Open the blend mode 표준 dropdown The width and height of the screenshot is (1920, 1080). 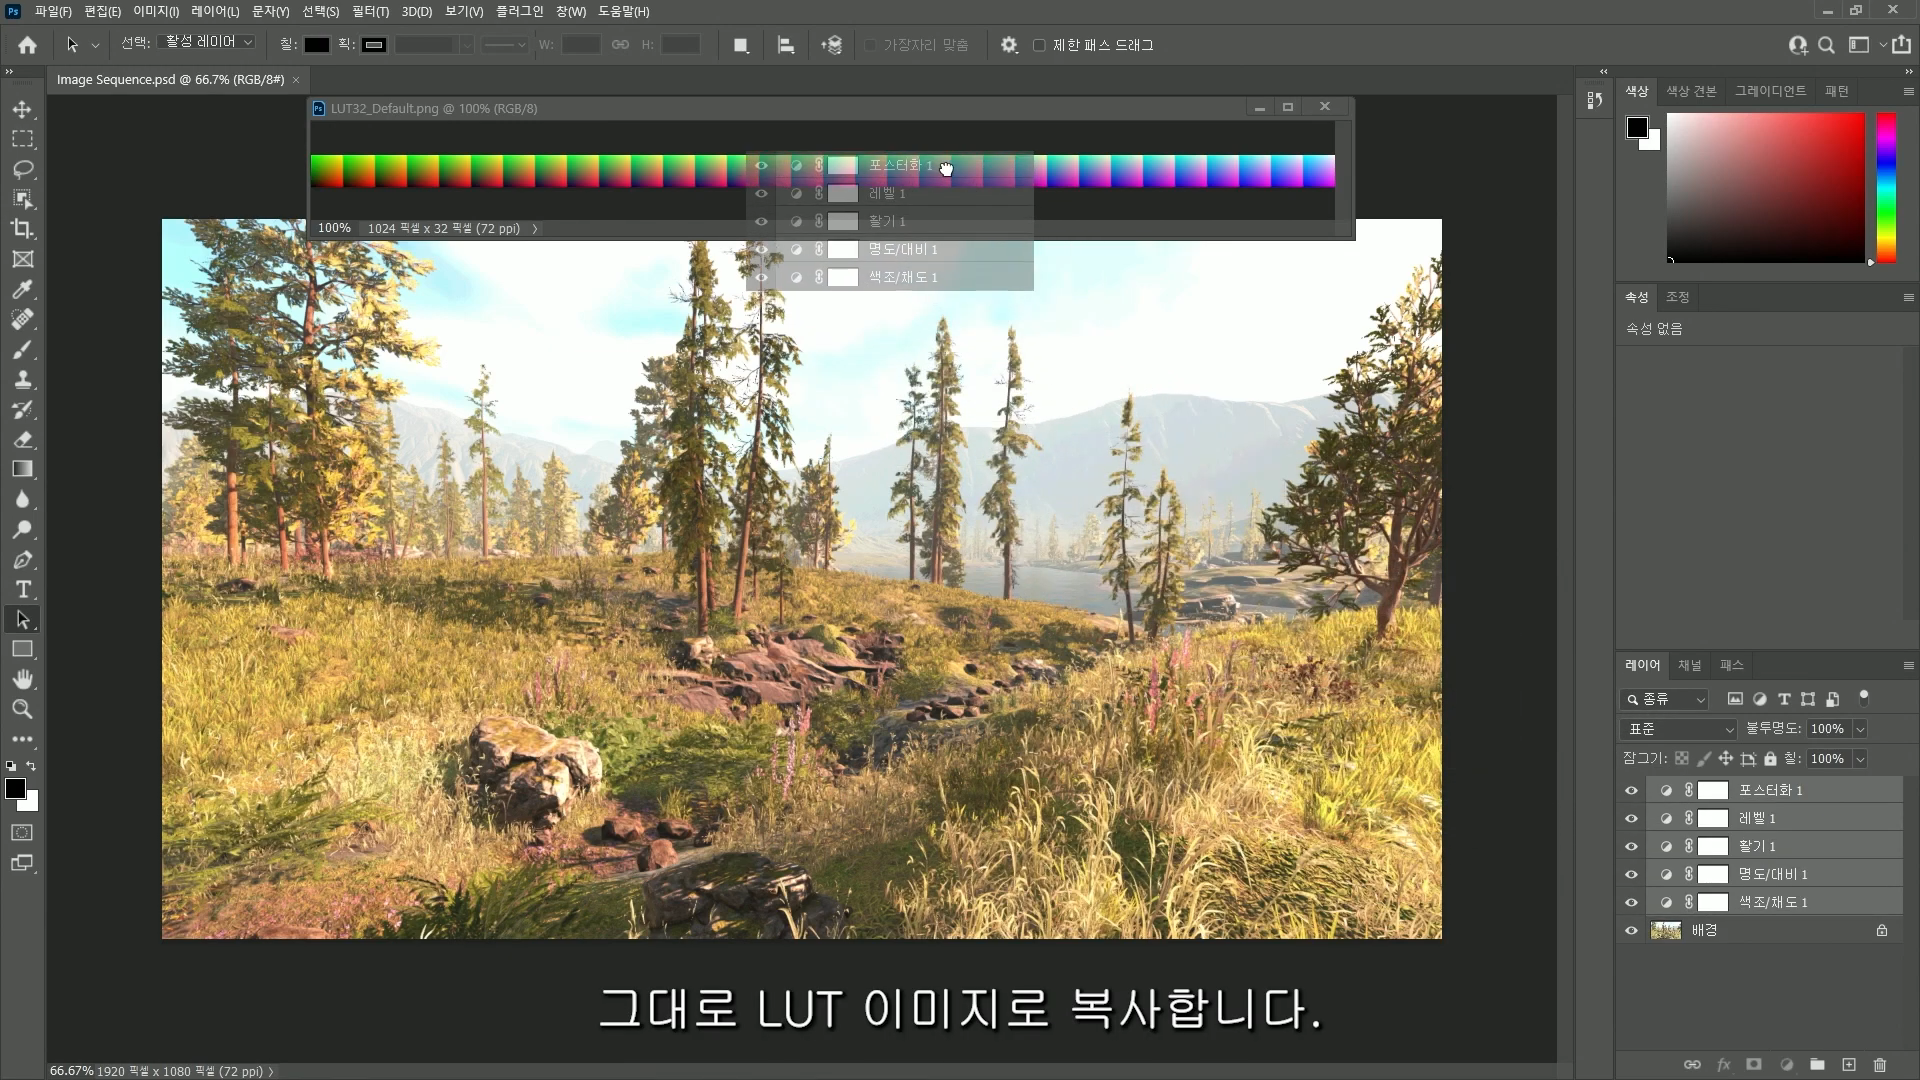pos(1679,729)
